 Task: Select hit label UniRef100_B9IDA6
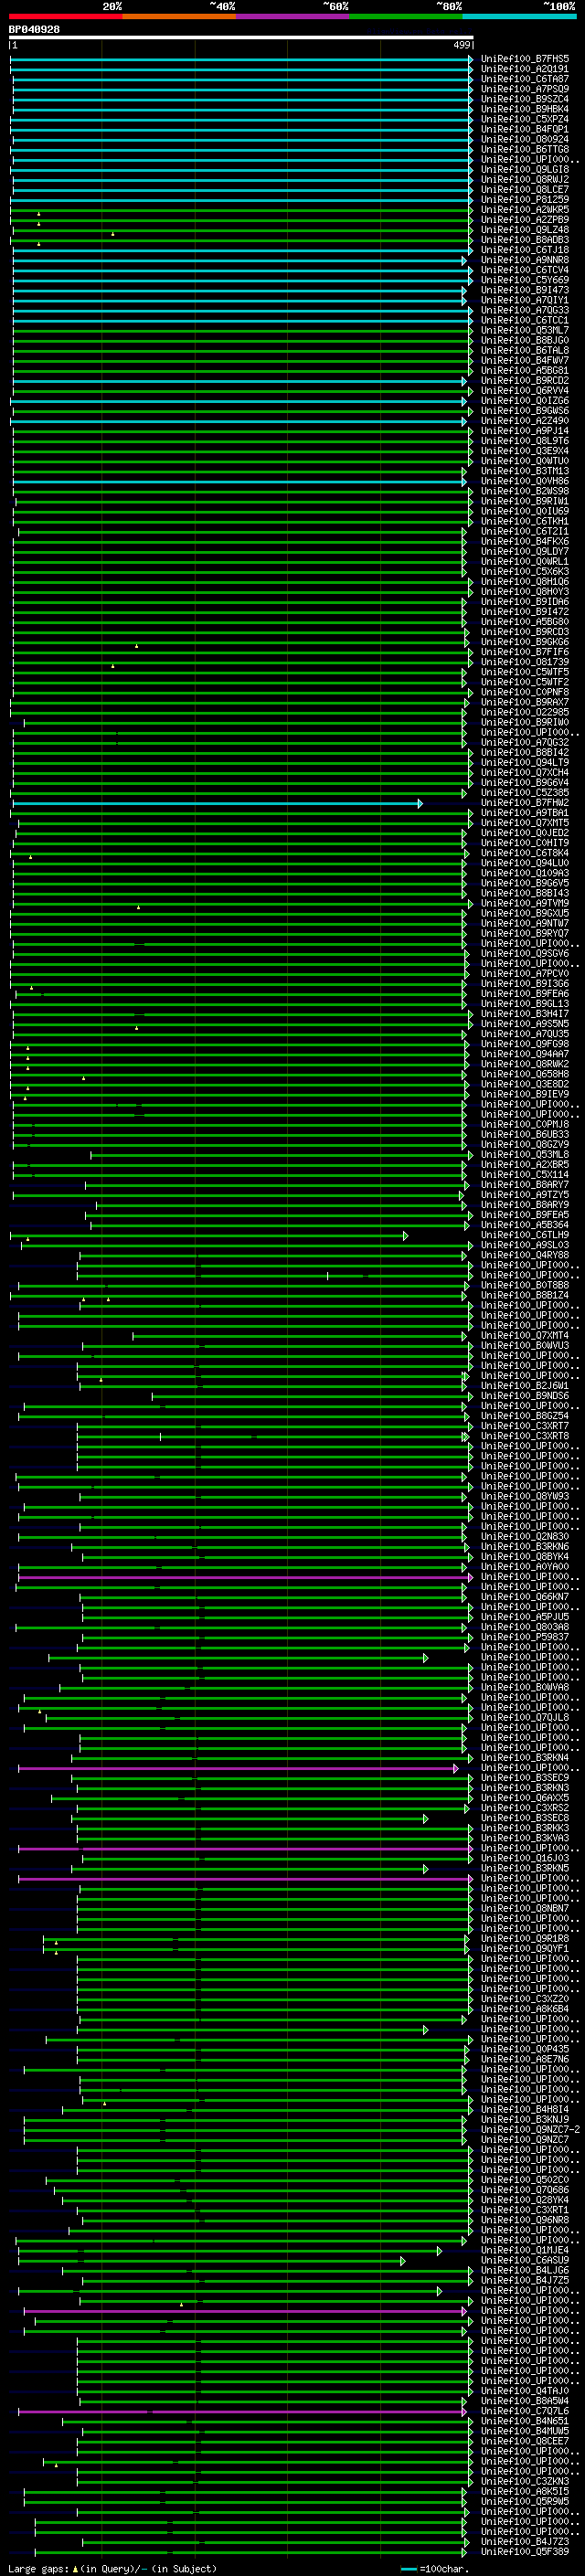click(525, 602)
